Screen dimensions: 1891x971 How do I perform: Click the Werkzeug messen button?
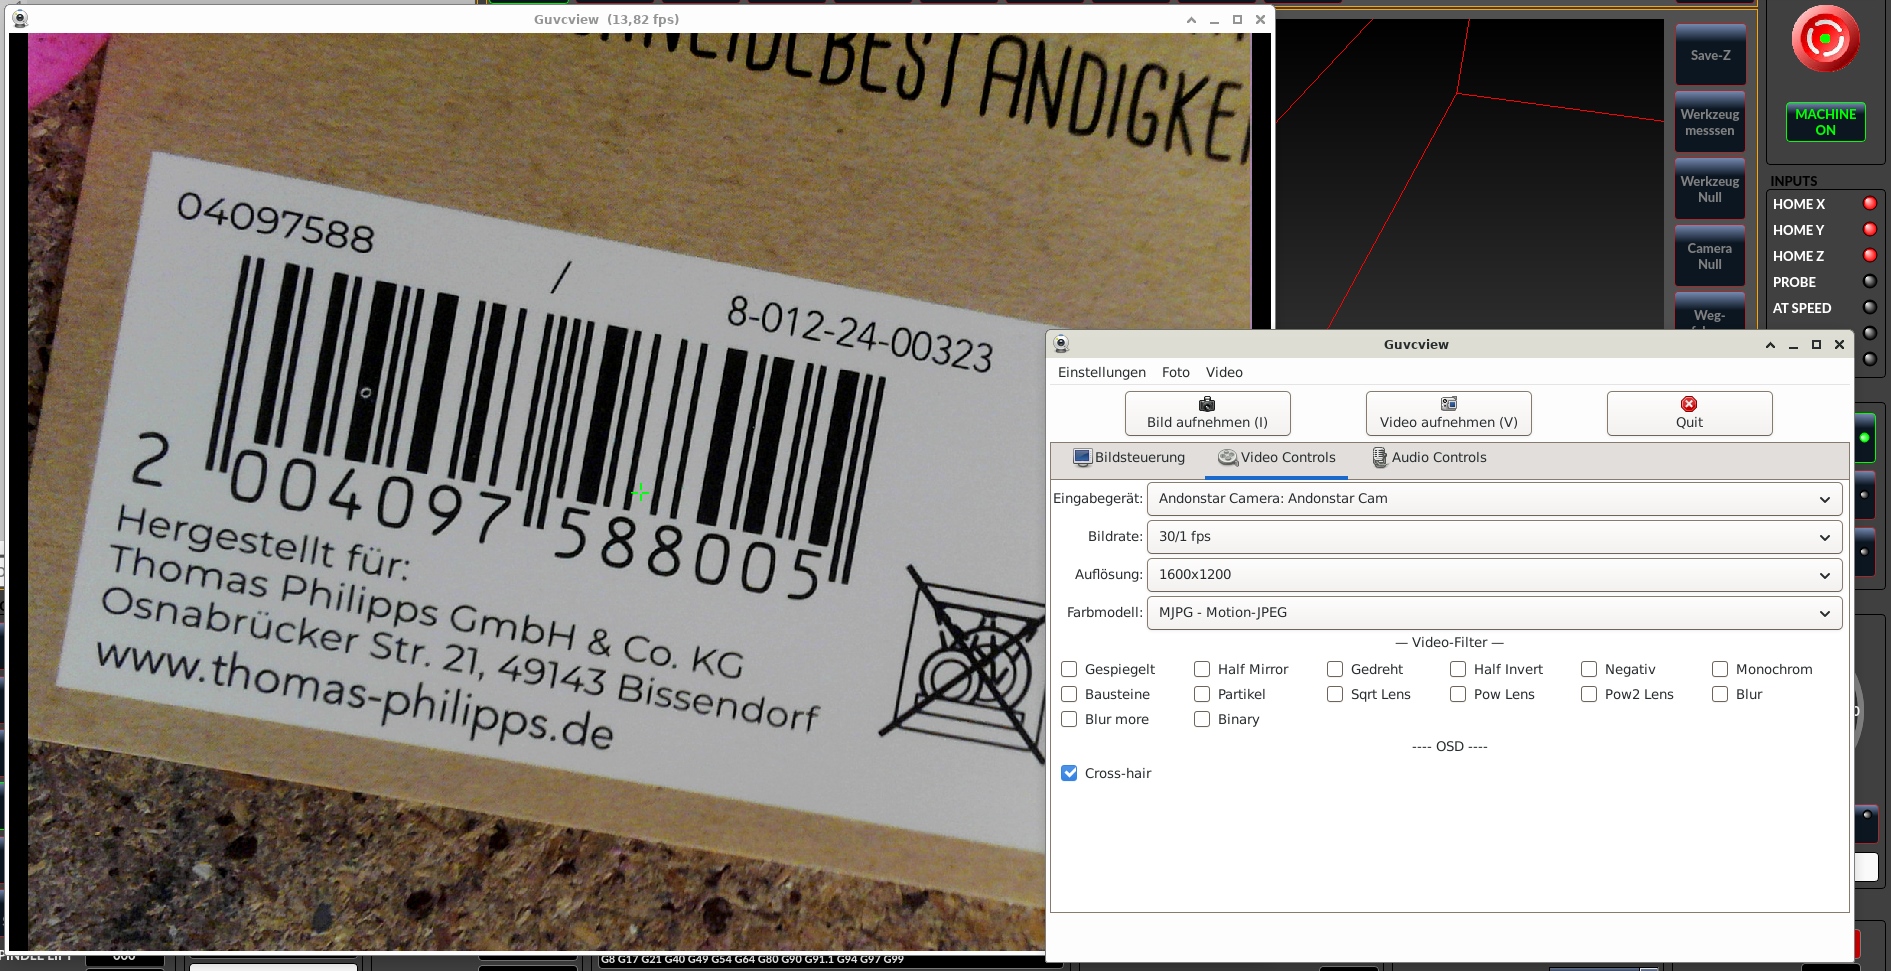click(x=1709, y=122)
